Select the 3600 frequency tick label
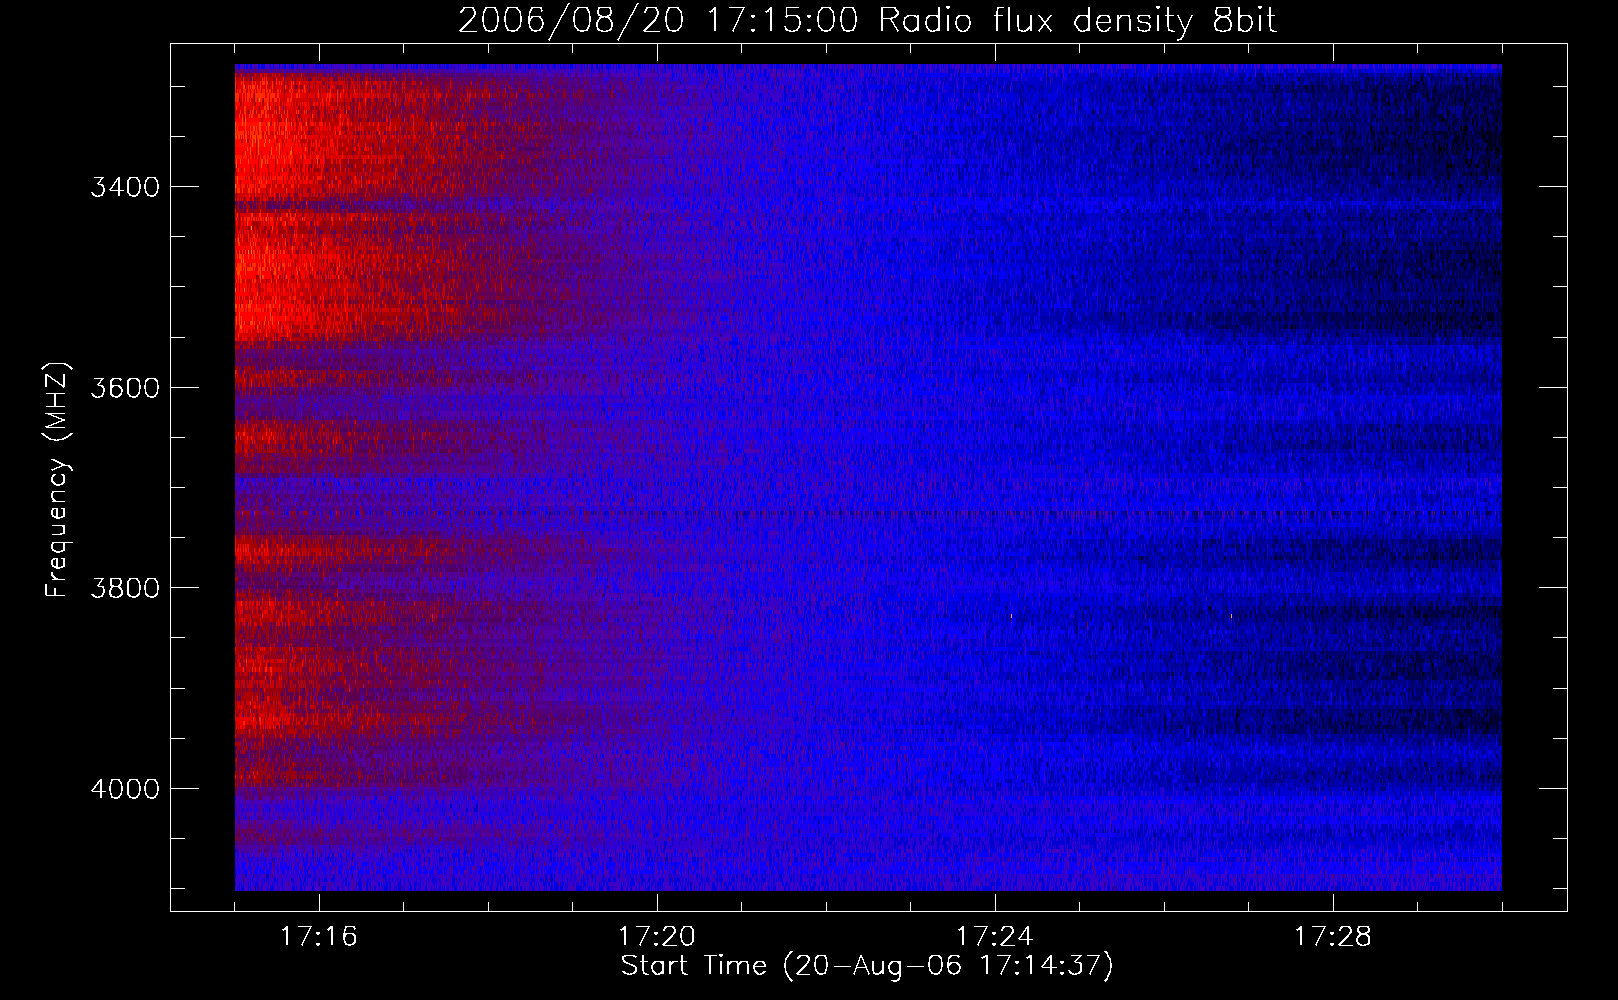This screenshot has width=1618, height=1000. [125, 388]
